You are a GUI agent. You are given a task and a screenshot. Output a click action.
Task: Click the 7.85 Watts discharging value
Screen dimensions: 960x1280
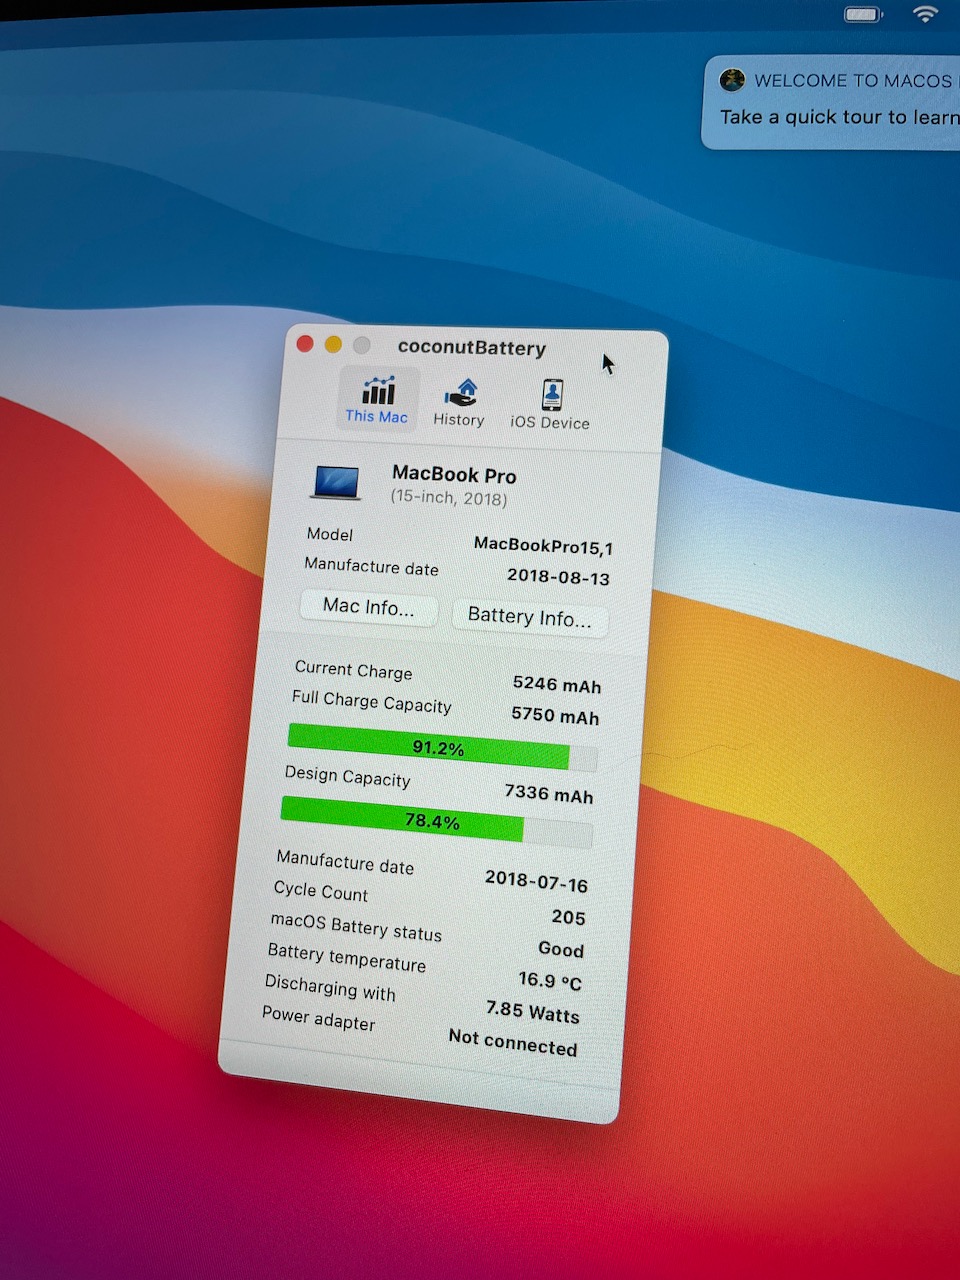(533, 1012)
